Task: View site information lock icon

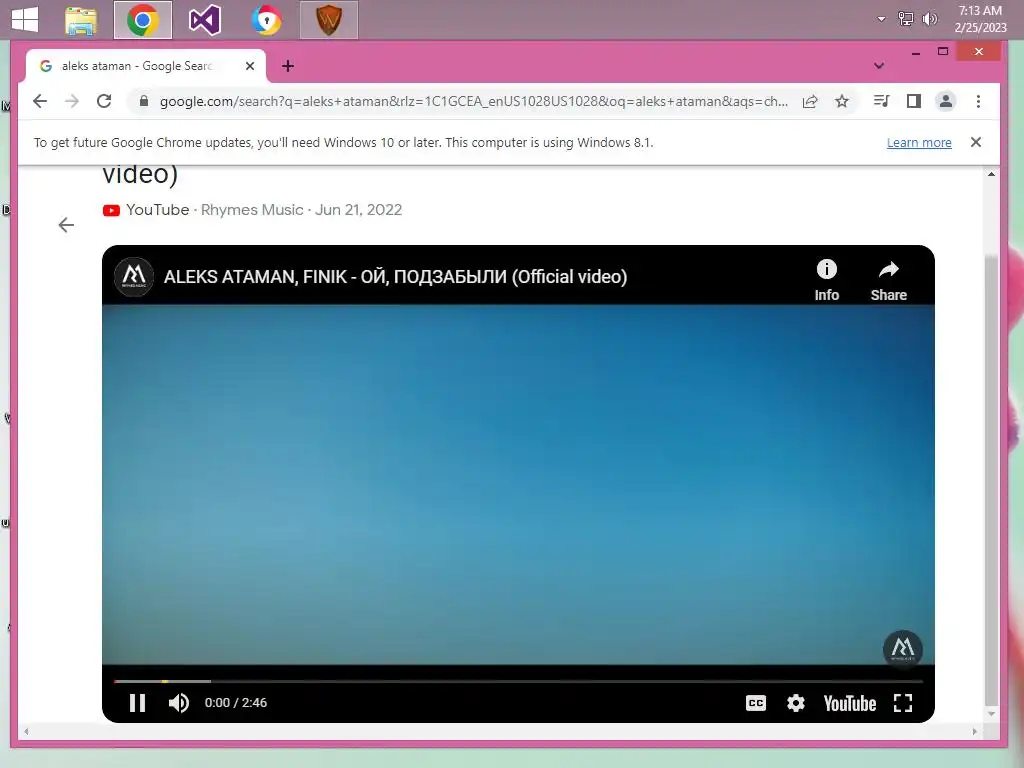Action: point(144,101)
